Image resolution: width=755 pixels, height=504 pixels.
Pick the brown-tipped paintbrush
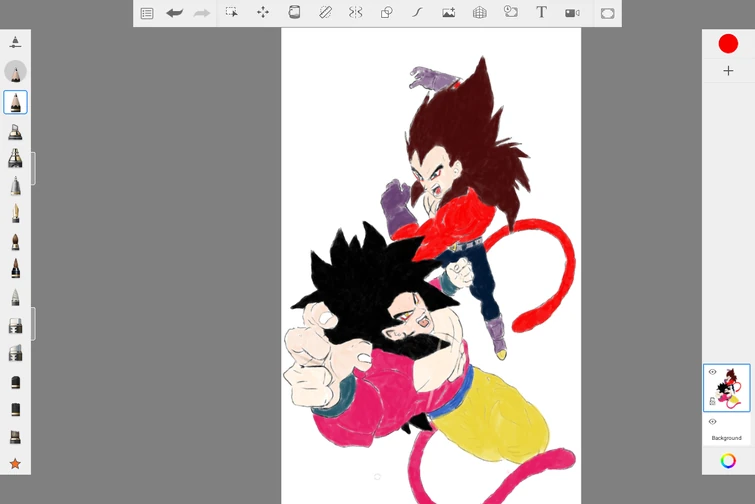[15, 242]
